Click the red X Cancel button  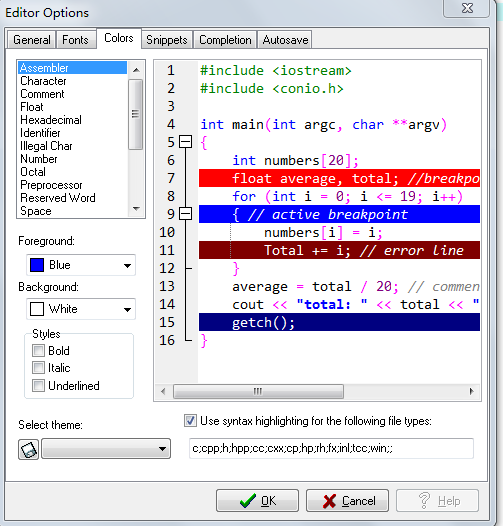[x=347, y=501]
